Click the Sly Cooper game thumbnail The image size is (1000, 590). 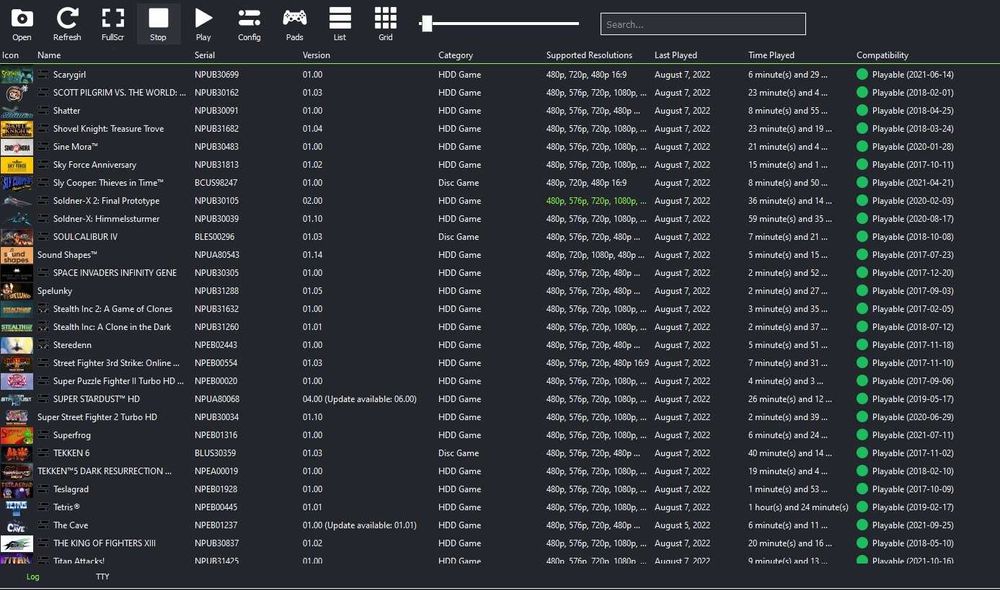pyautogui.click(x=17, y=182)
